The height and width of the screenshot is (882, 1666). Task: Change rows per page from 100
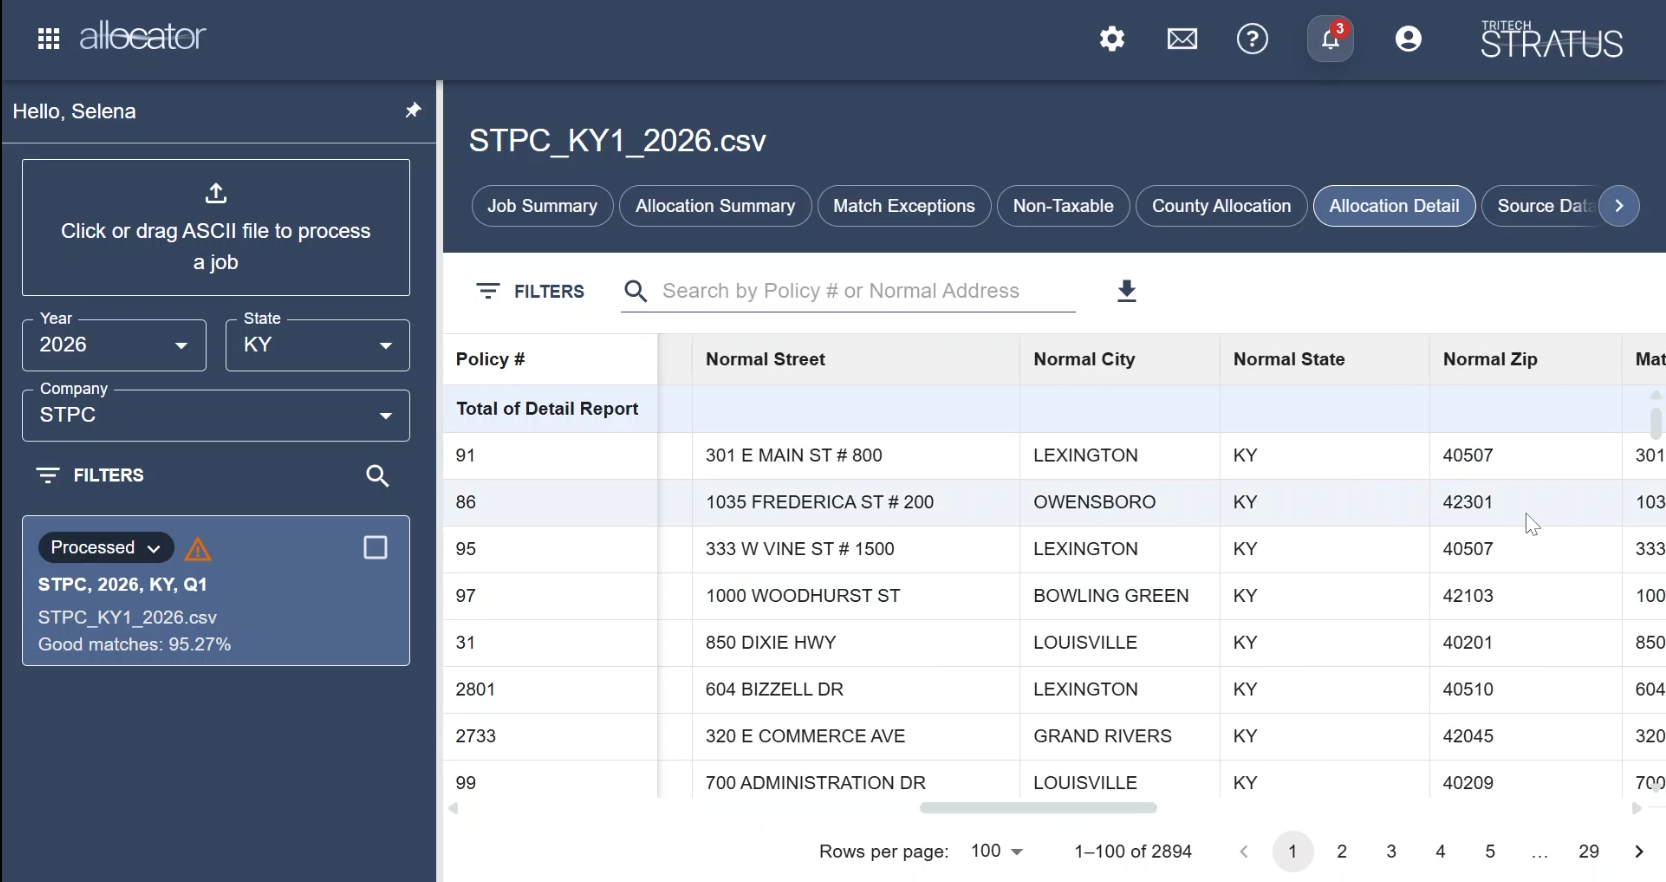996,851
